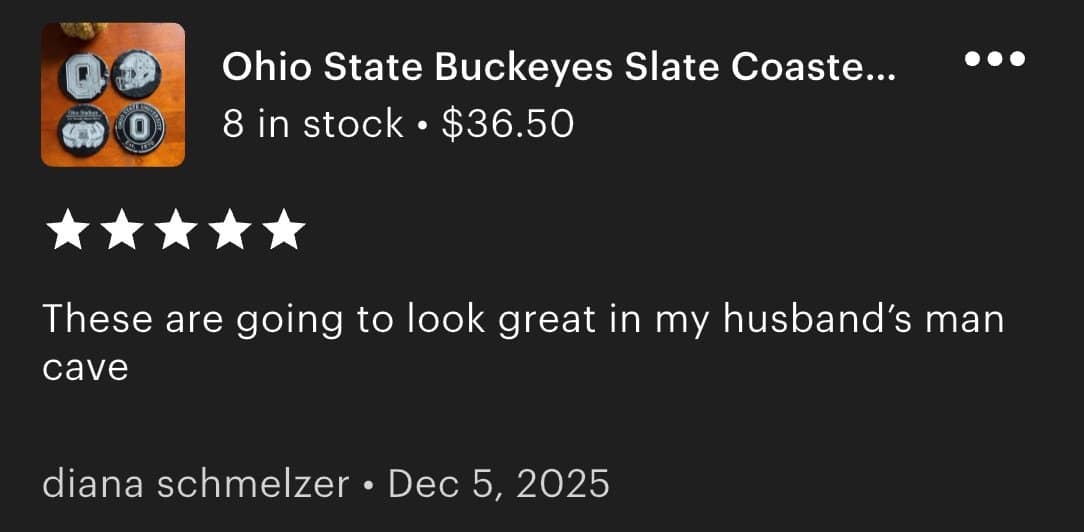
Task: Click the $36.50 price text
Action: click(507, 124)
